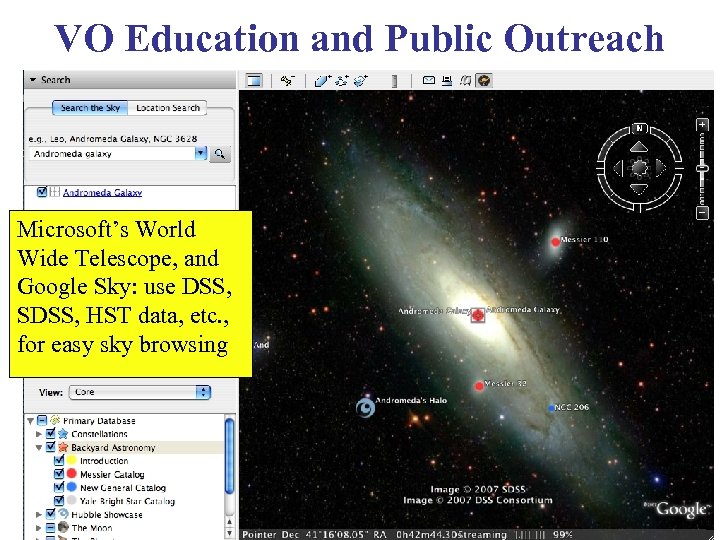Click the Constellations blue star icon

63,433
